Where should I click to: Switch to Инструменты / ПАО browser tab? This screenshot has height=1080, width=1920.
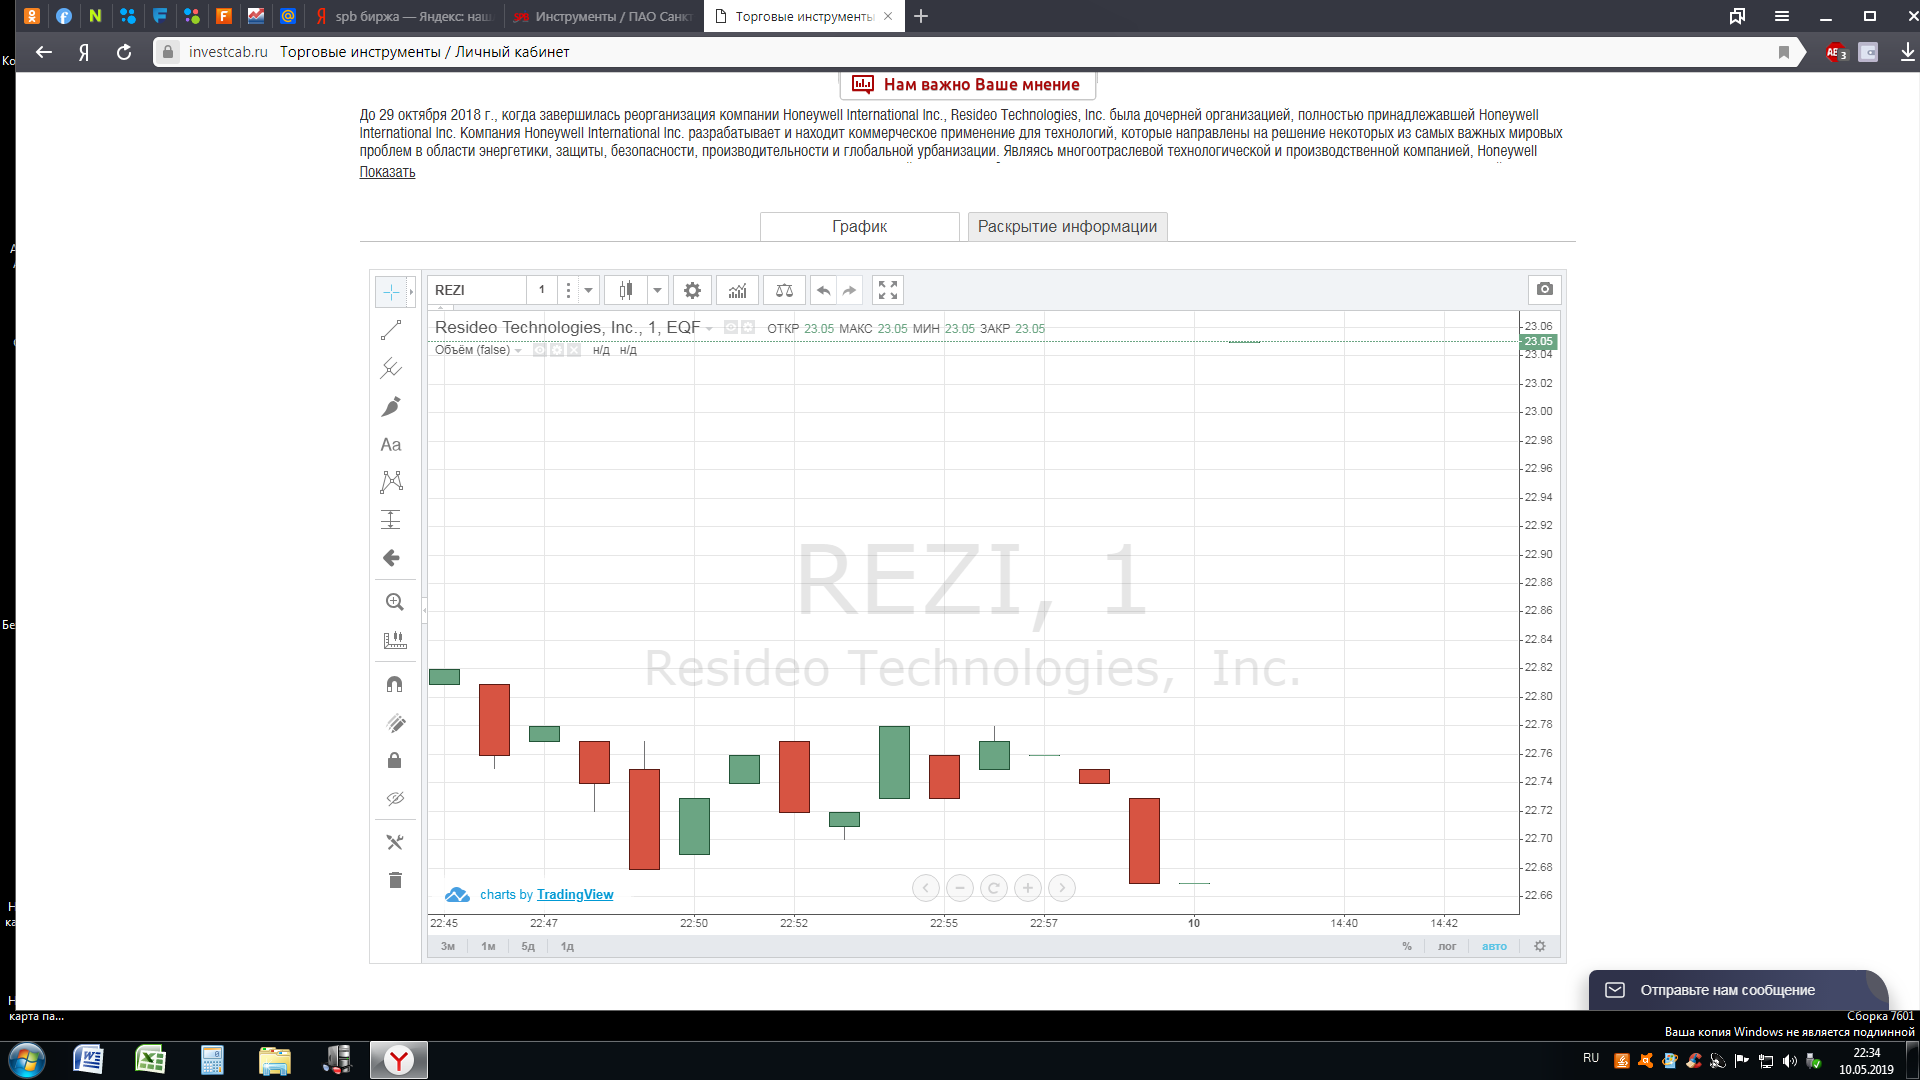click(x=603, y=16)
